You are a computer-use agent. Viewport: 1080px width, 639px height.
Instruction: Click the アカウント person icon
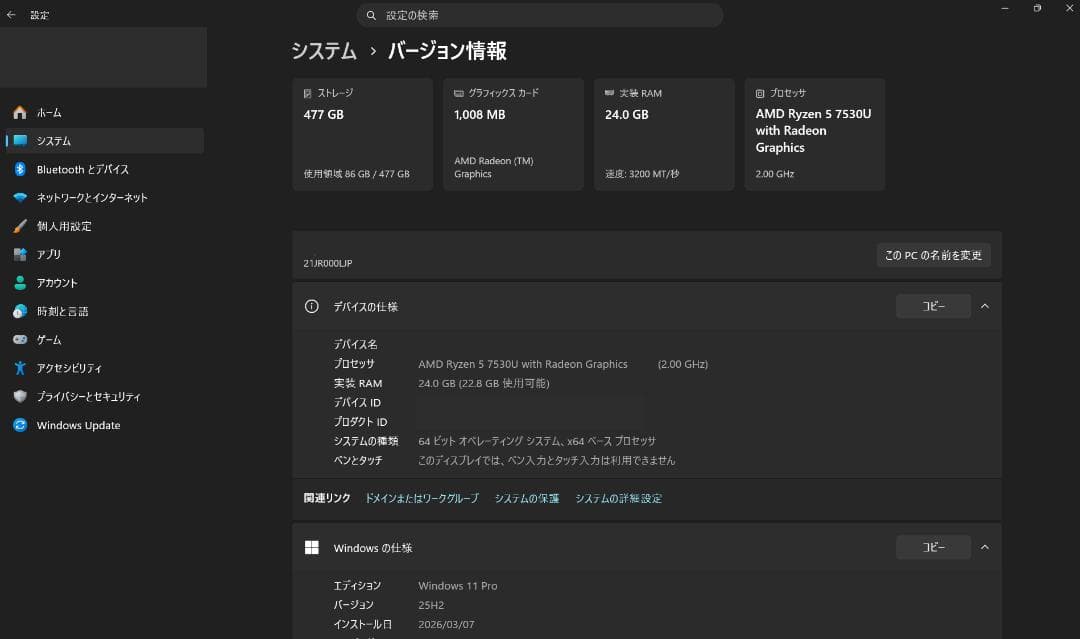(x=20, y=282)
